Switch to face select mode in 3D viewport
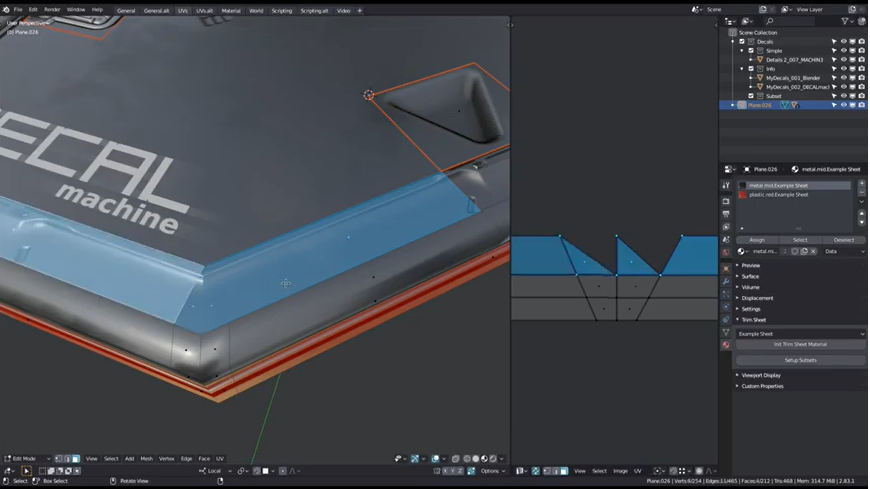 pyautogui.click(x=75, y=459)
